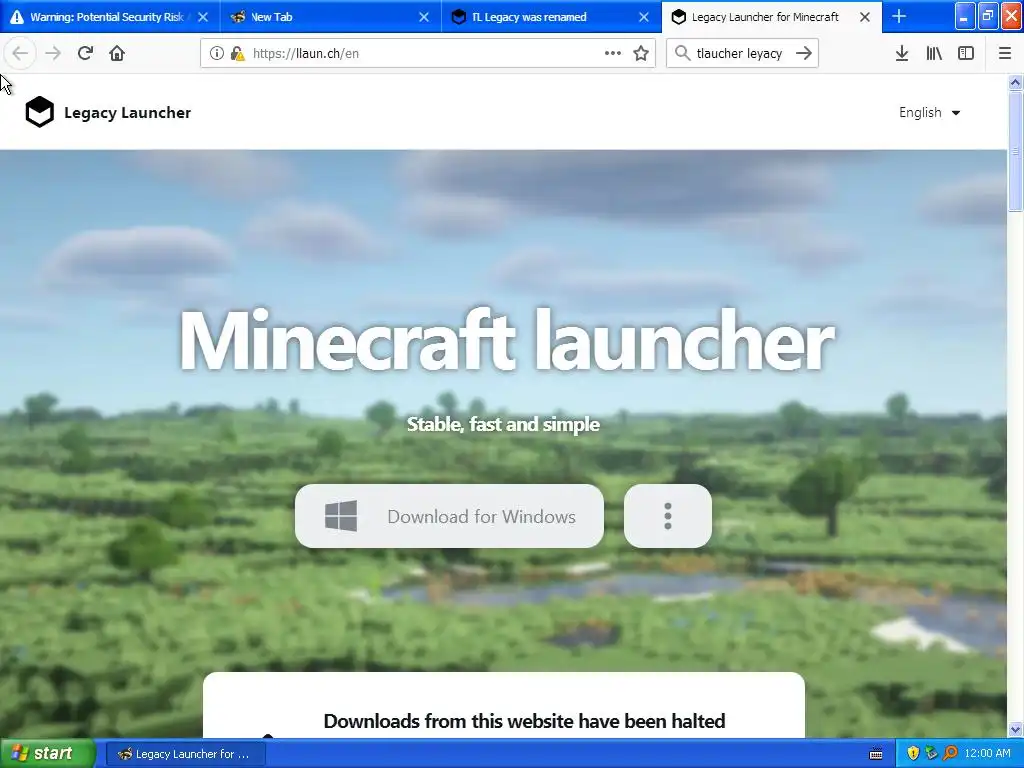Screen dimensions: 1024x768
Task: Show site information icon in address bar
Action: pos(216,54)
